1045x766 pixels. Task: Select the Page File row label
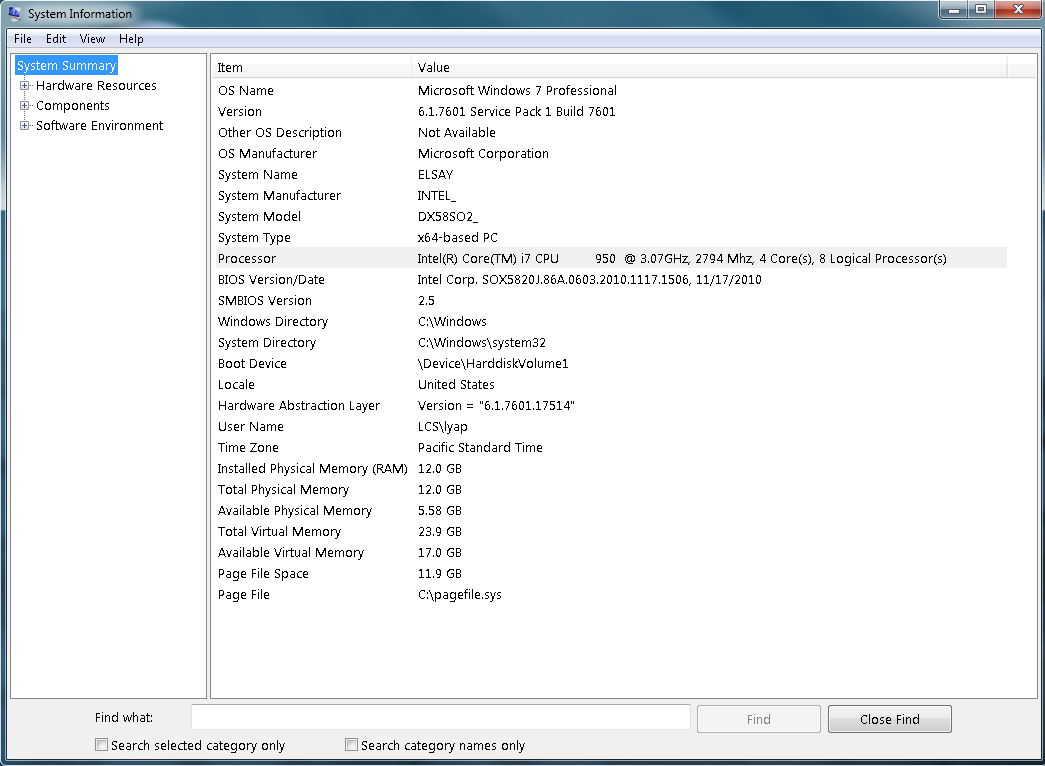click(244, 595)
